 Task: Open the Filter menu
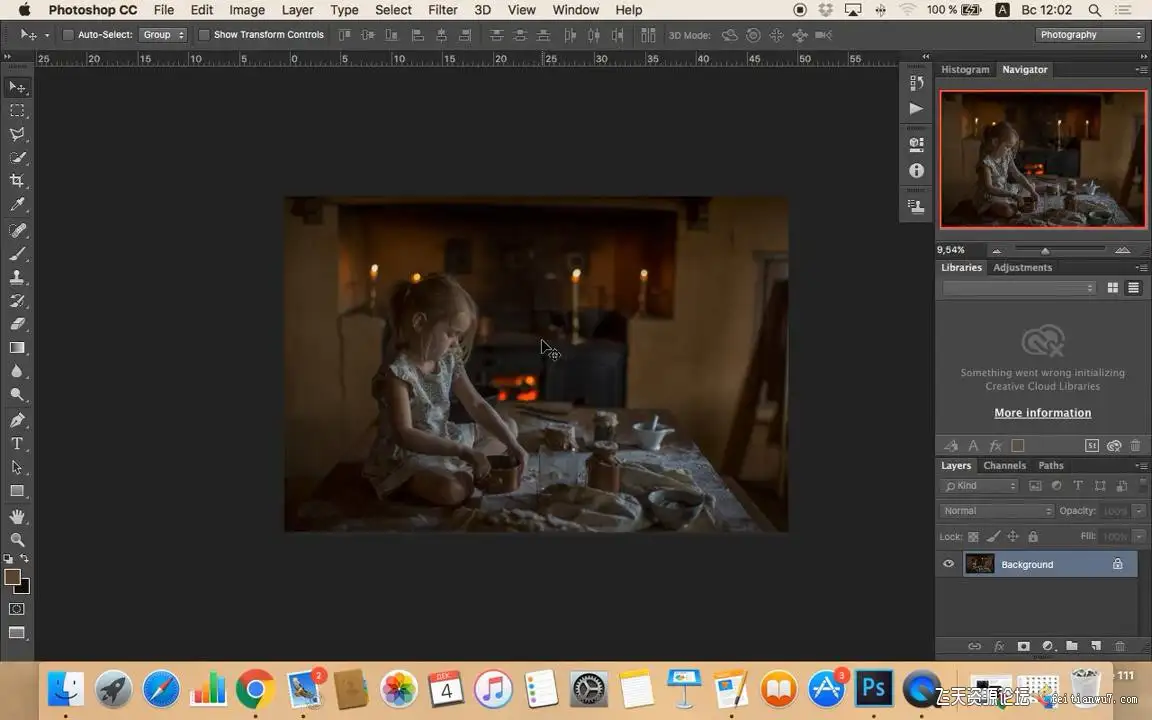click(x=442, y=10)
